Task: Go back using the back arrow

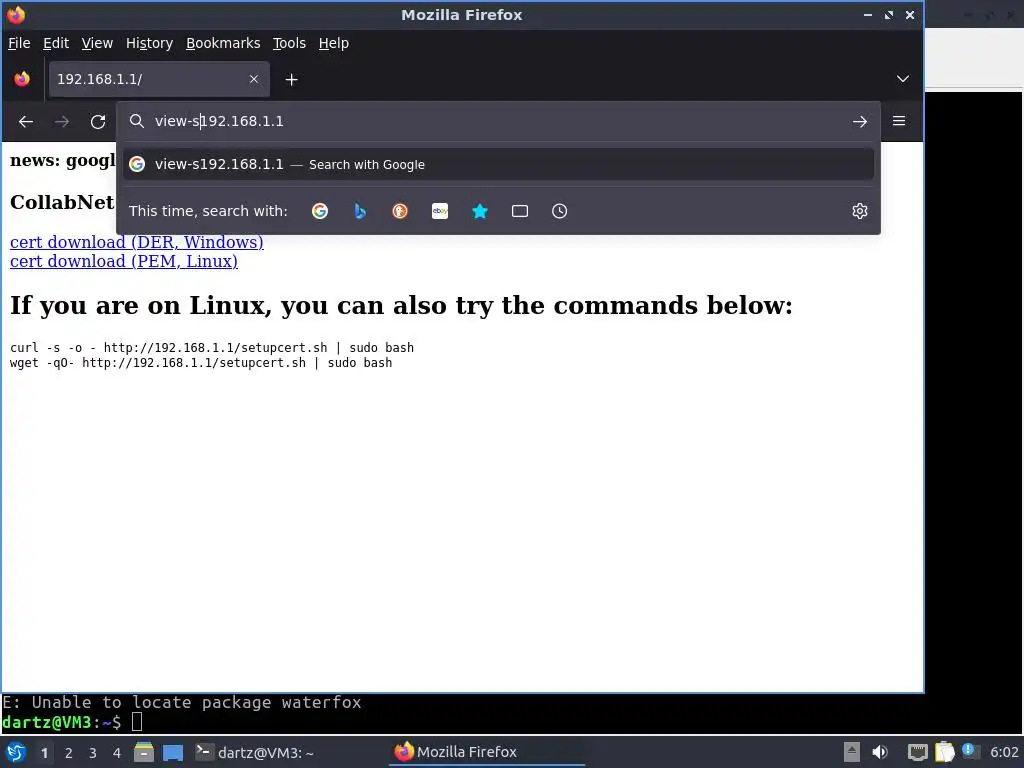Action: pos(25,121)
